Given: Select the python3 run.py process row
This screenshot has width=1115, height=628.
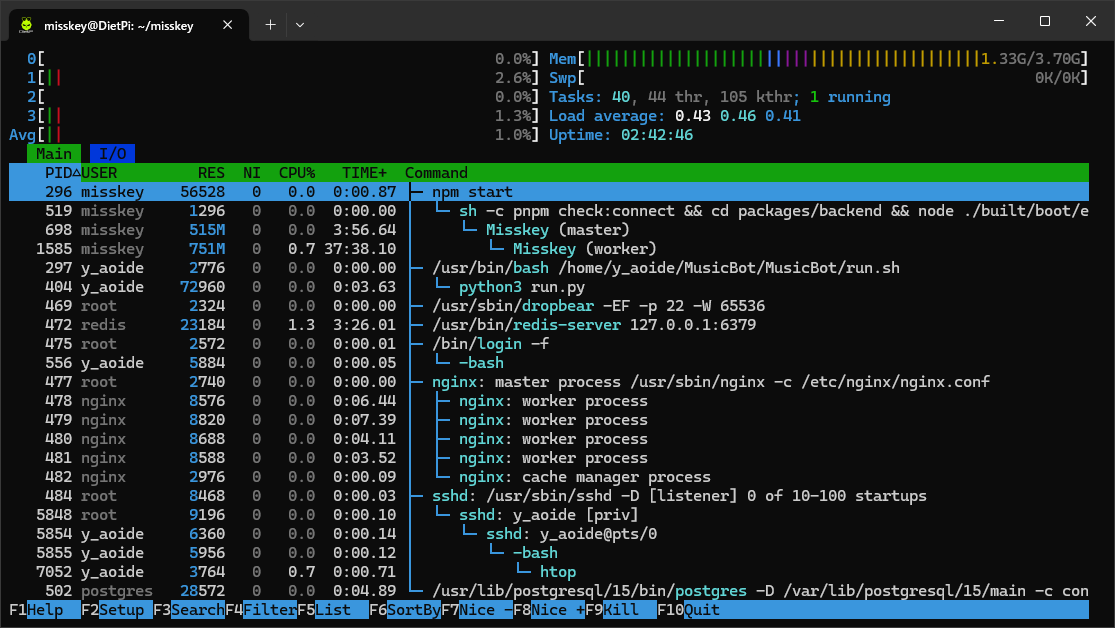Looking at the screenshot, I should 548,287.
